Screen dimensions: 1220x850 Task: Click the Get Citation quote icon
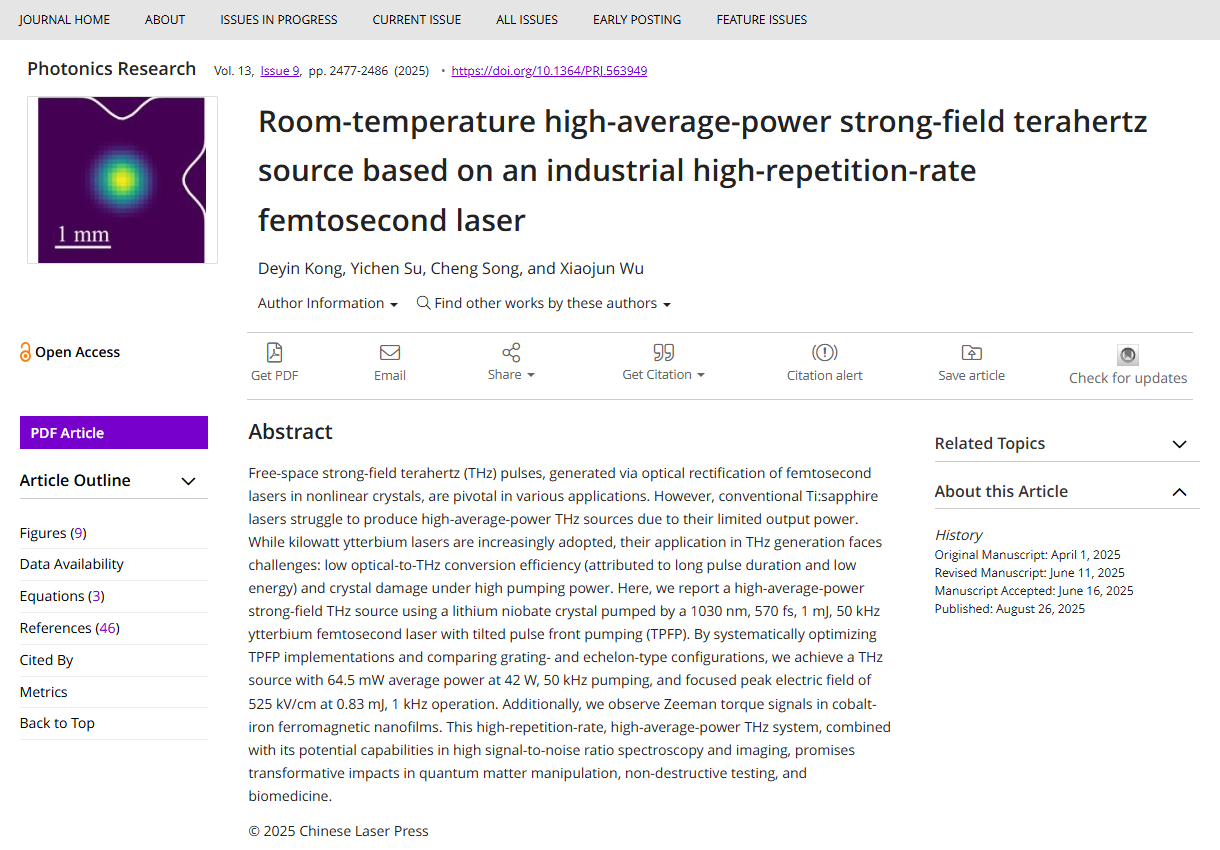663,352
